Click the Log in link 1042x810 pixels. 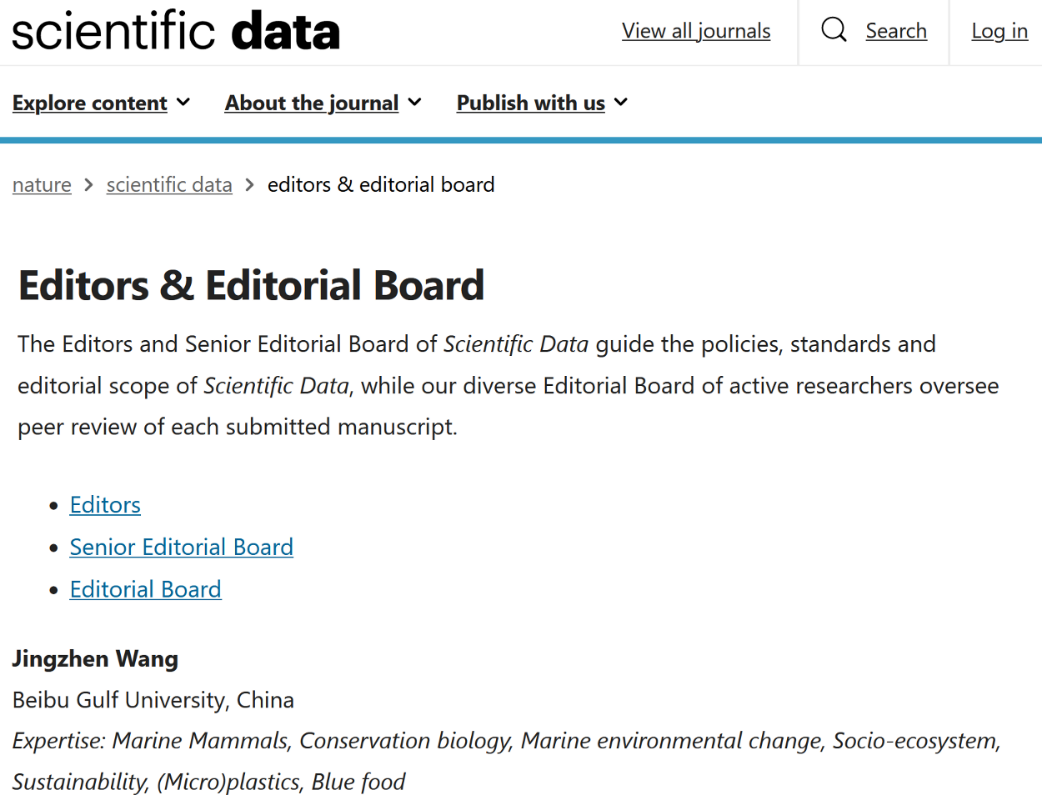coord(999,31)
